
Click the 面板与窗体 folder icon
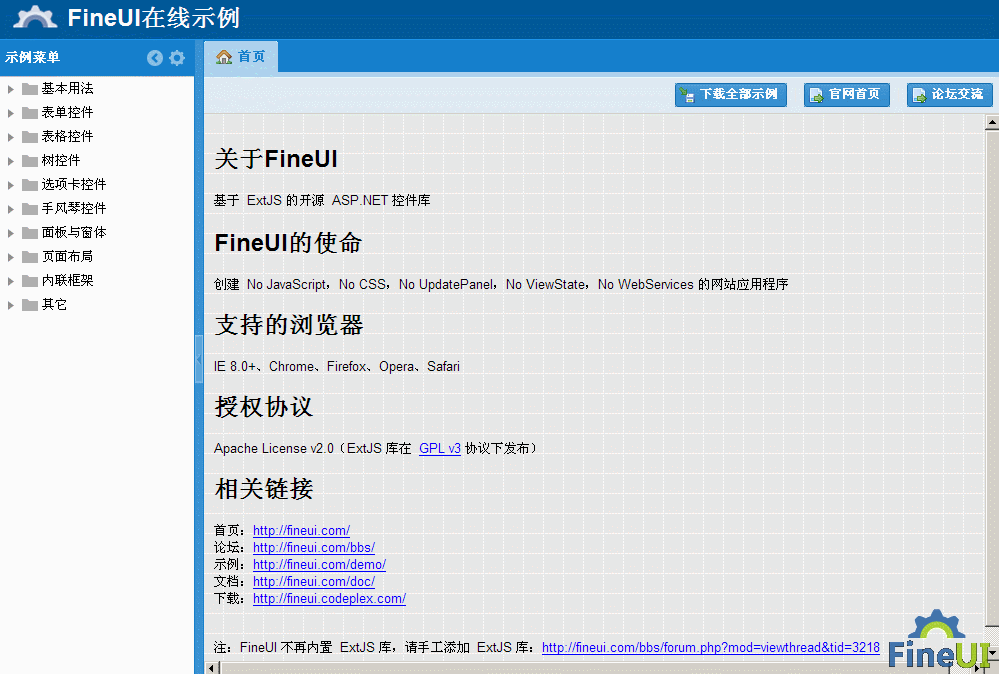(30, 233)
